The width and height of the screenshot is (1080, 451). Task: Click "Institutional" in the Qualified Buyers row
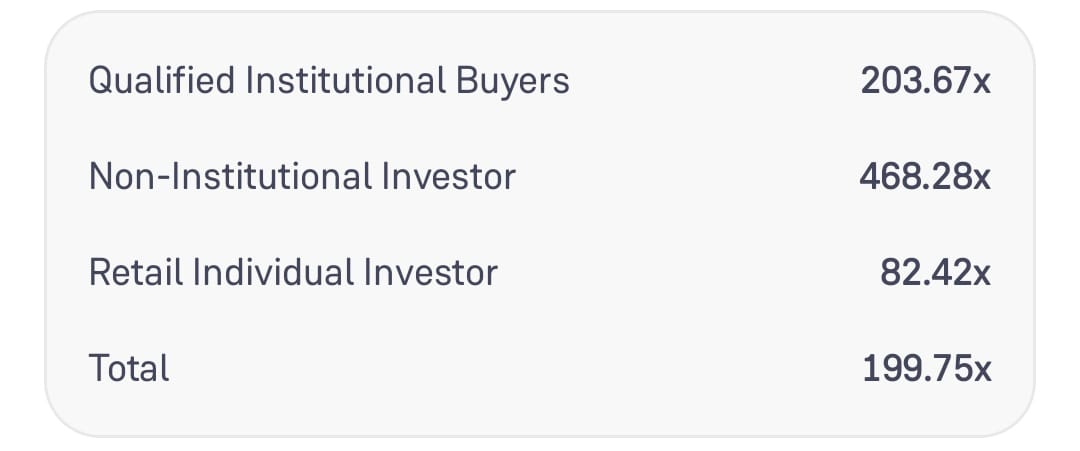pos(346,80)
